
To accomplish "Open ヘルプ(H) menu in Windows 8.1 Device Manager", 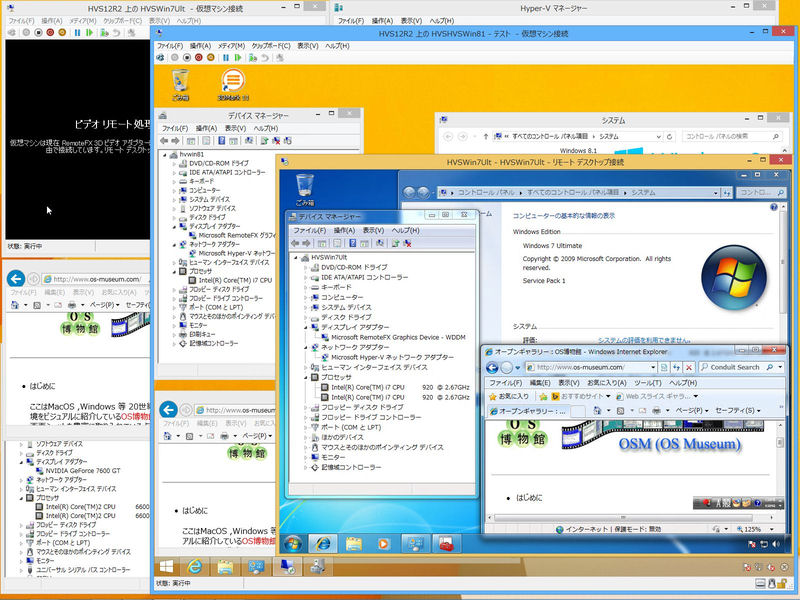I will 266,128.
